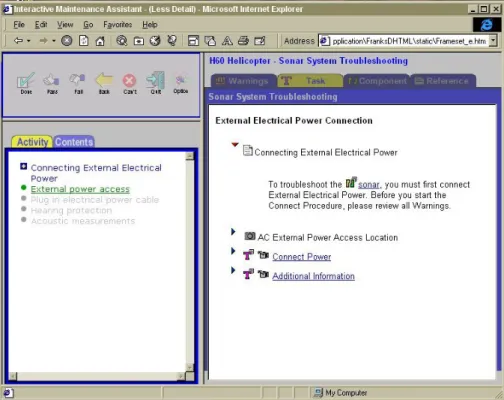The image size is (504, 400).
Task: Select Connecting External Electrical Power activity item
Action: [96, 173]
